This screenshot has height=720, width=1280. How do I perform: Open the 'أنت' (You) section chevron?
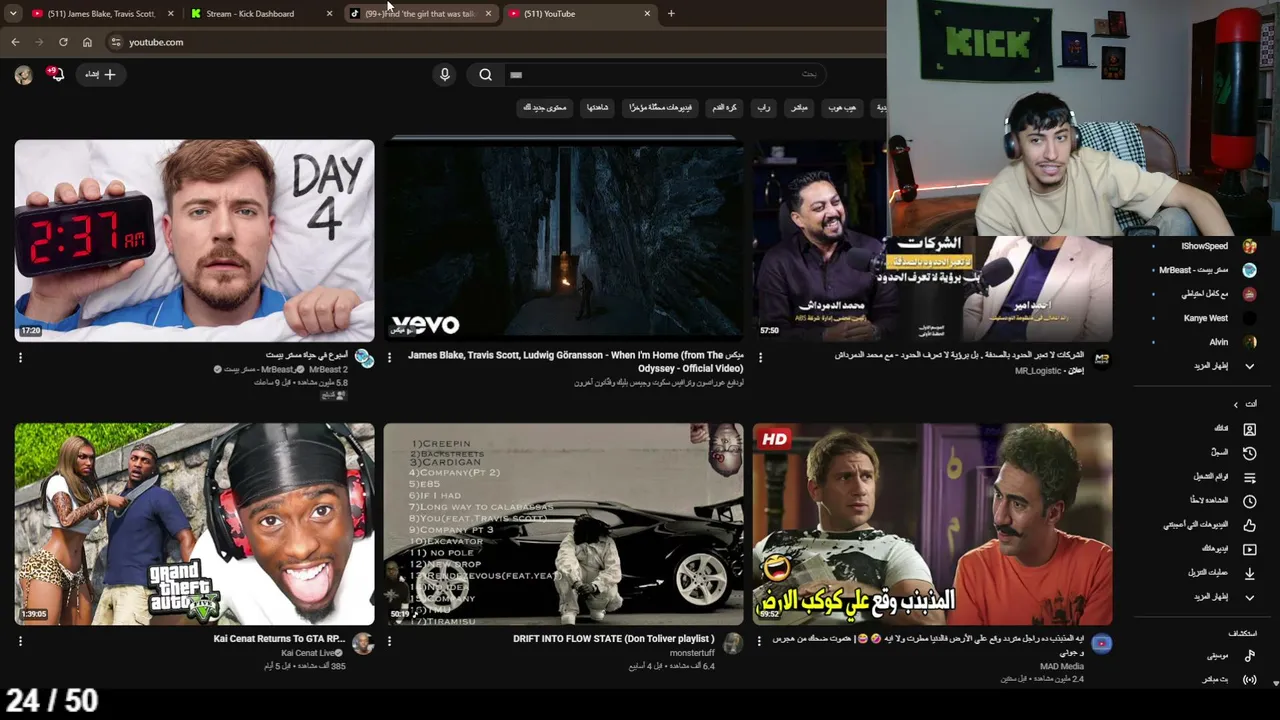pos(1235,404)
